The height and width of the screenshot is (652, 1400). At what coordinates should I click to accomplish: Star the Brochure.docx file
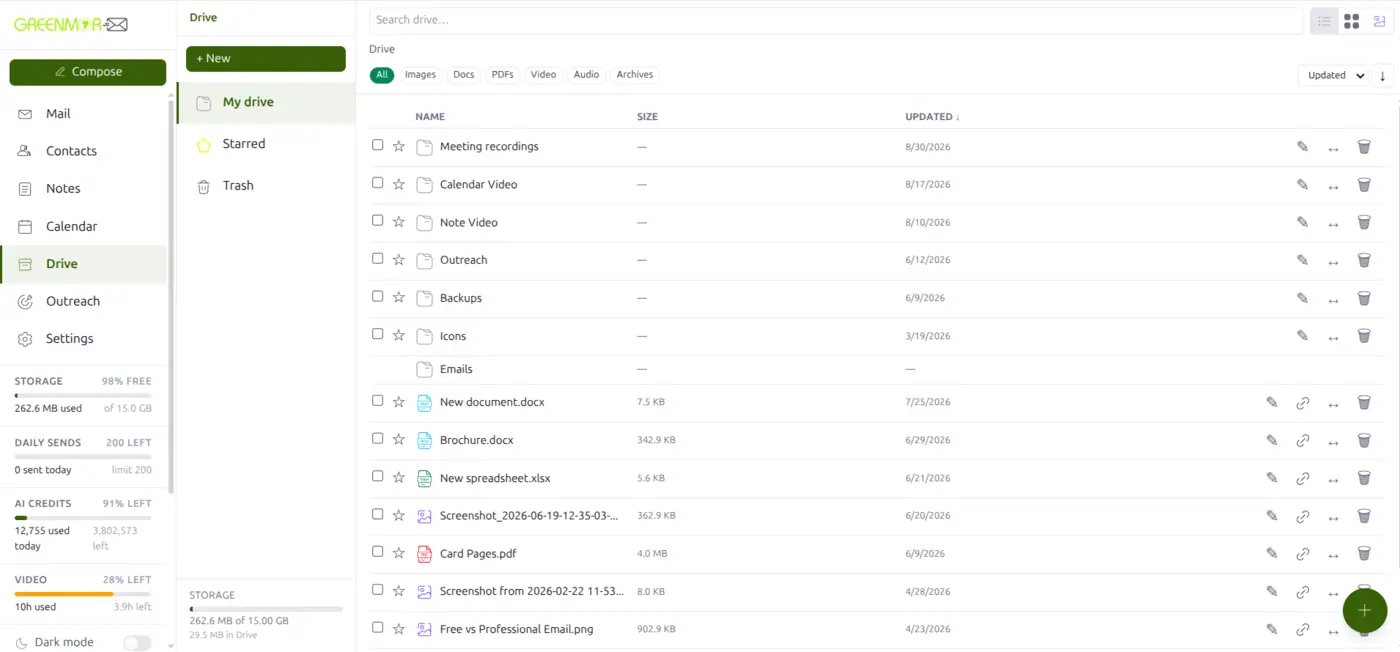tap(399, 440)
